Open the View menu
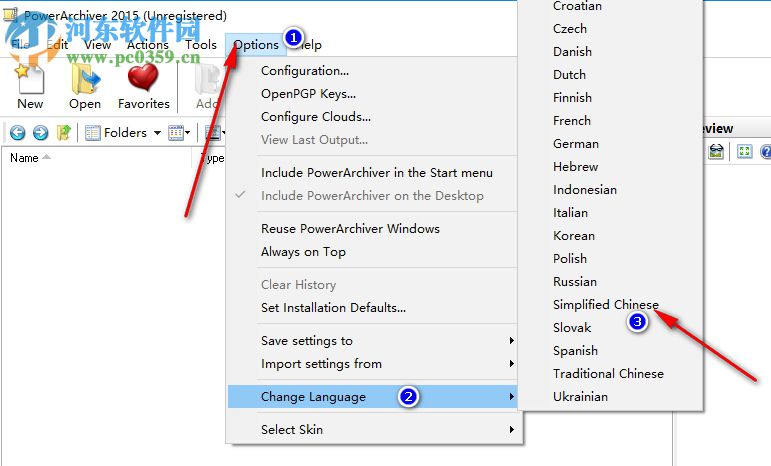771x466 pixels. (x=97, y=45)
